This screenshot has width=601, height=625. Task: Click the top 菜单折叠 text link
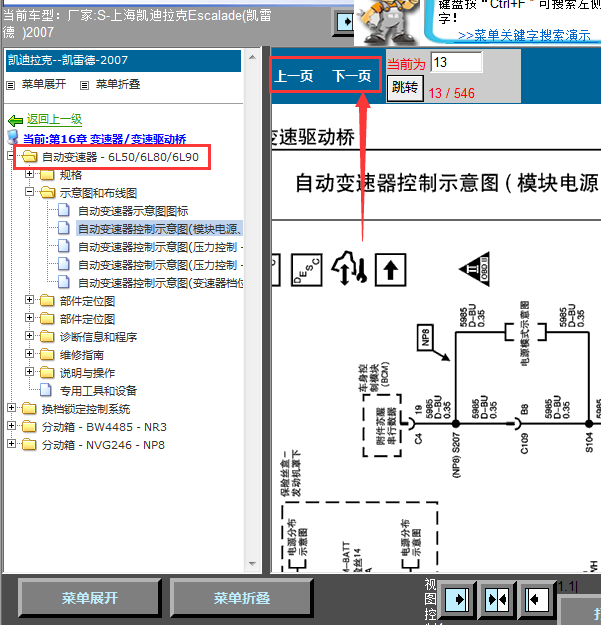click(118, 84)
